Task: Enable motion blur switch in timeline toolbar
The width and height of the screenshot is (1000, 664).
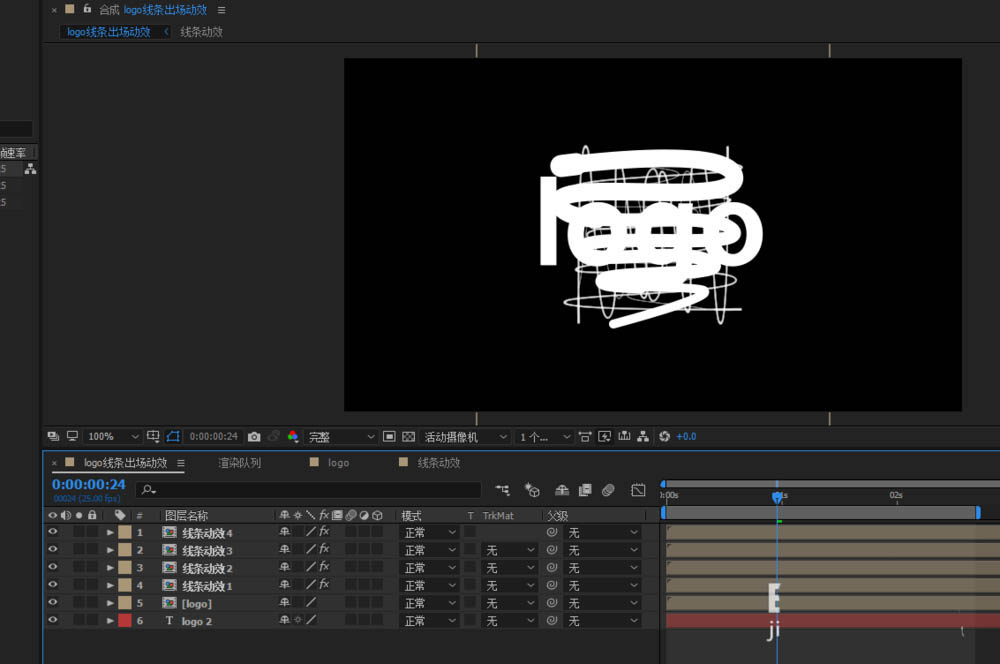Action: [608, 490]
